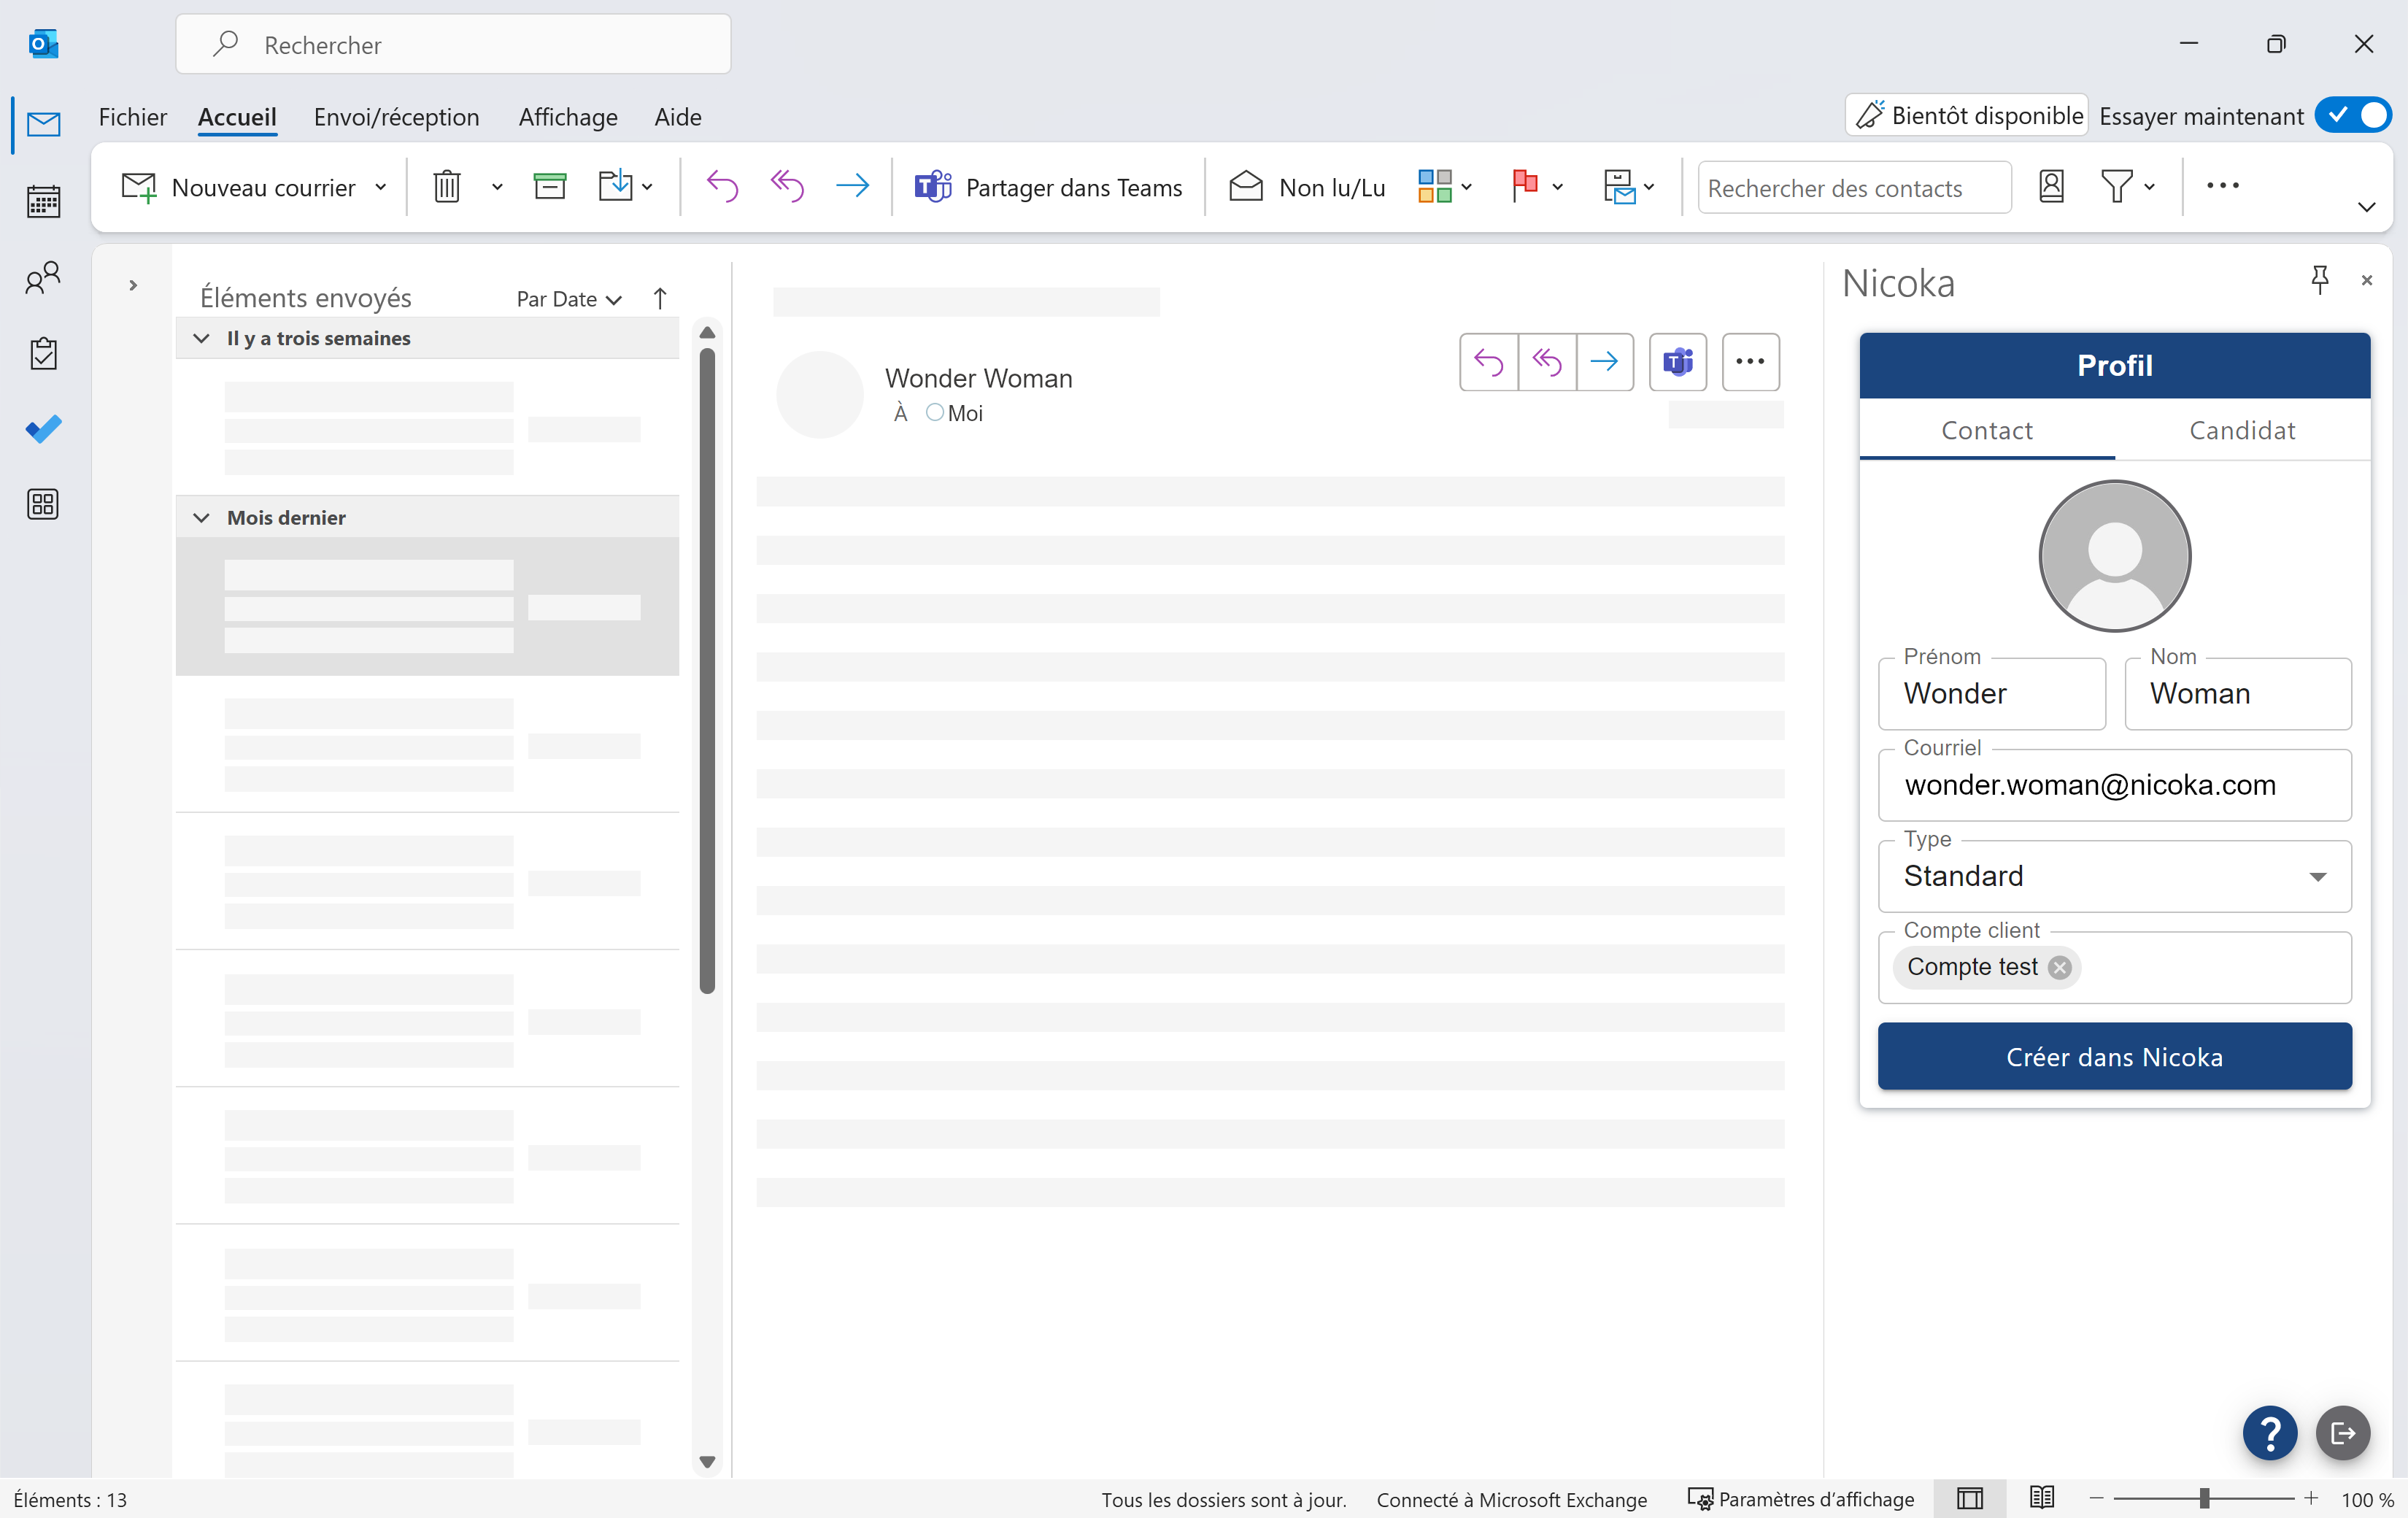Click the Filter Email funnel icon
The image size is (2408, 1518).
[x=2116, y=187]
